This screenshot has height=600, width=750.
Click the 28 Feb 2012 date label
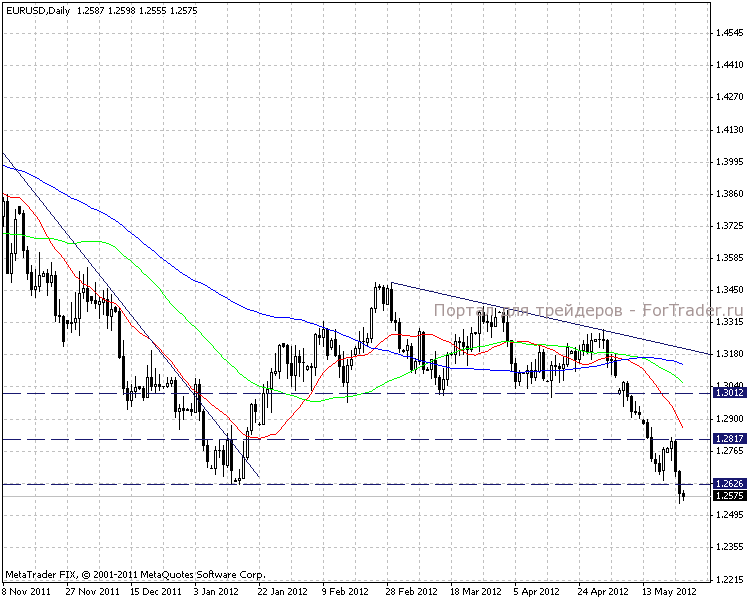pos(412,592)
